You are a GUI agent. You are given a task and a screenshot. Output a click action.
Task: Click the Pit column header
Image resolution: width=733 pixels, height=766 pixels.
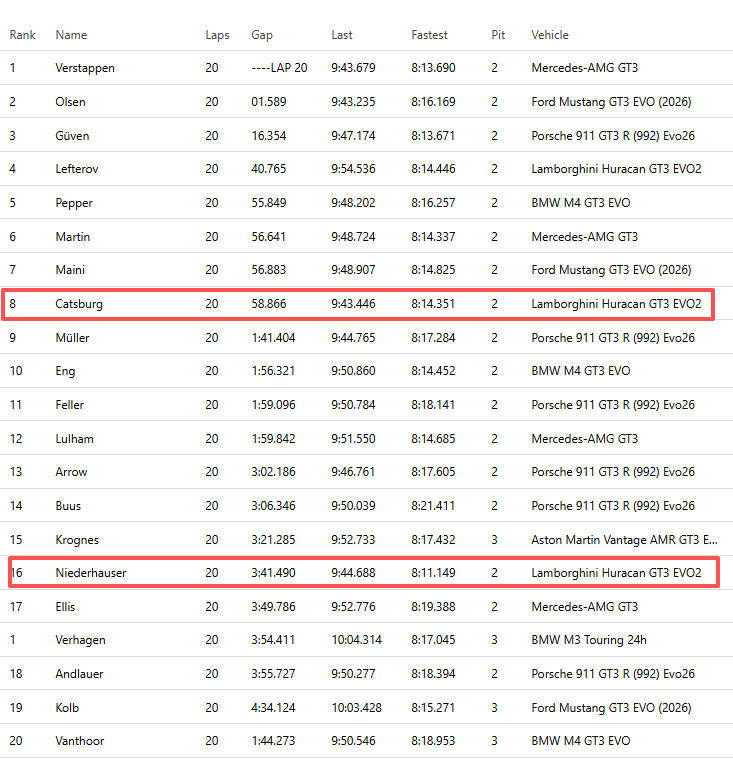coord(498,35)
